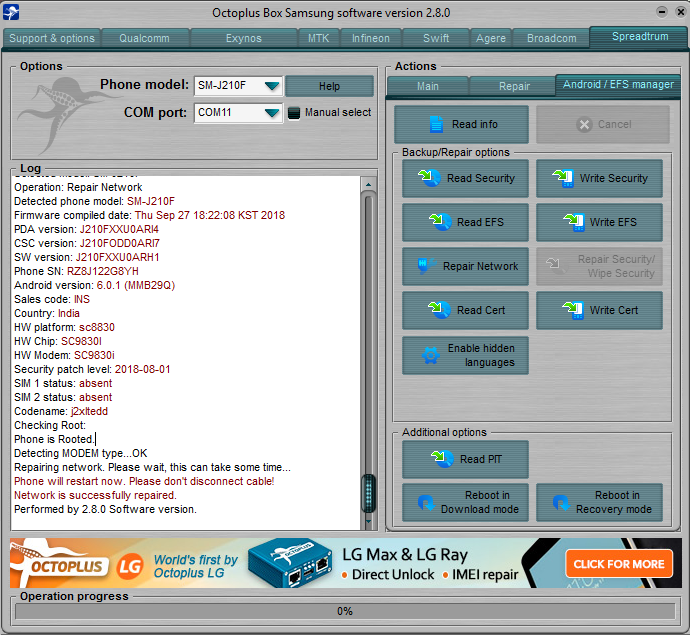Minimize the Octoplus Box window
The width and height of the screenshot is (690, 635).
[662, 11]
